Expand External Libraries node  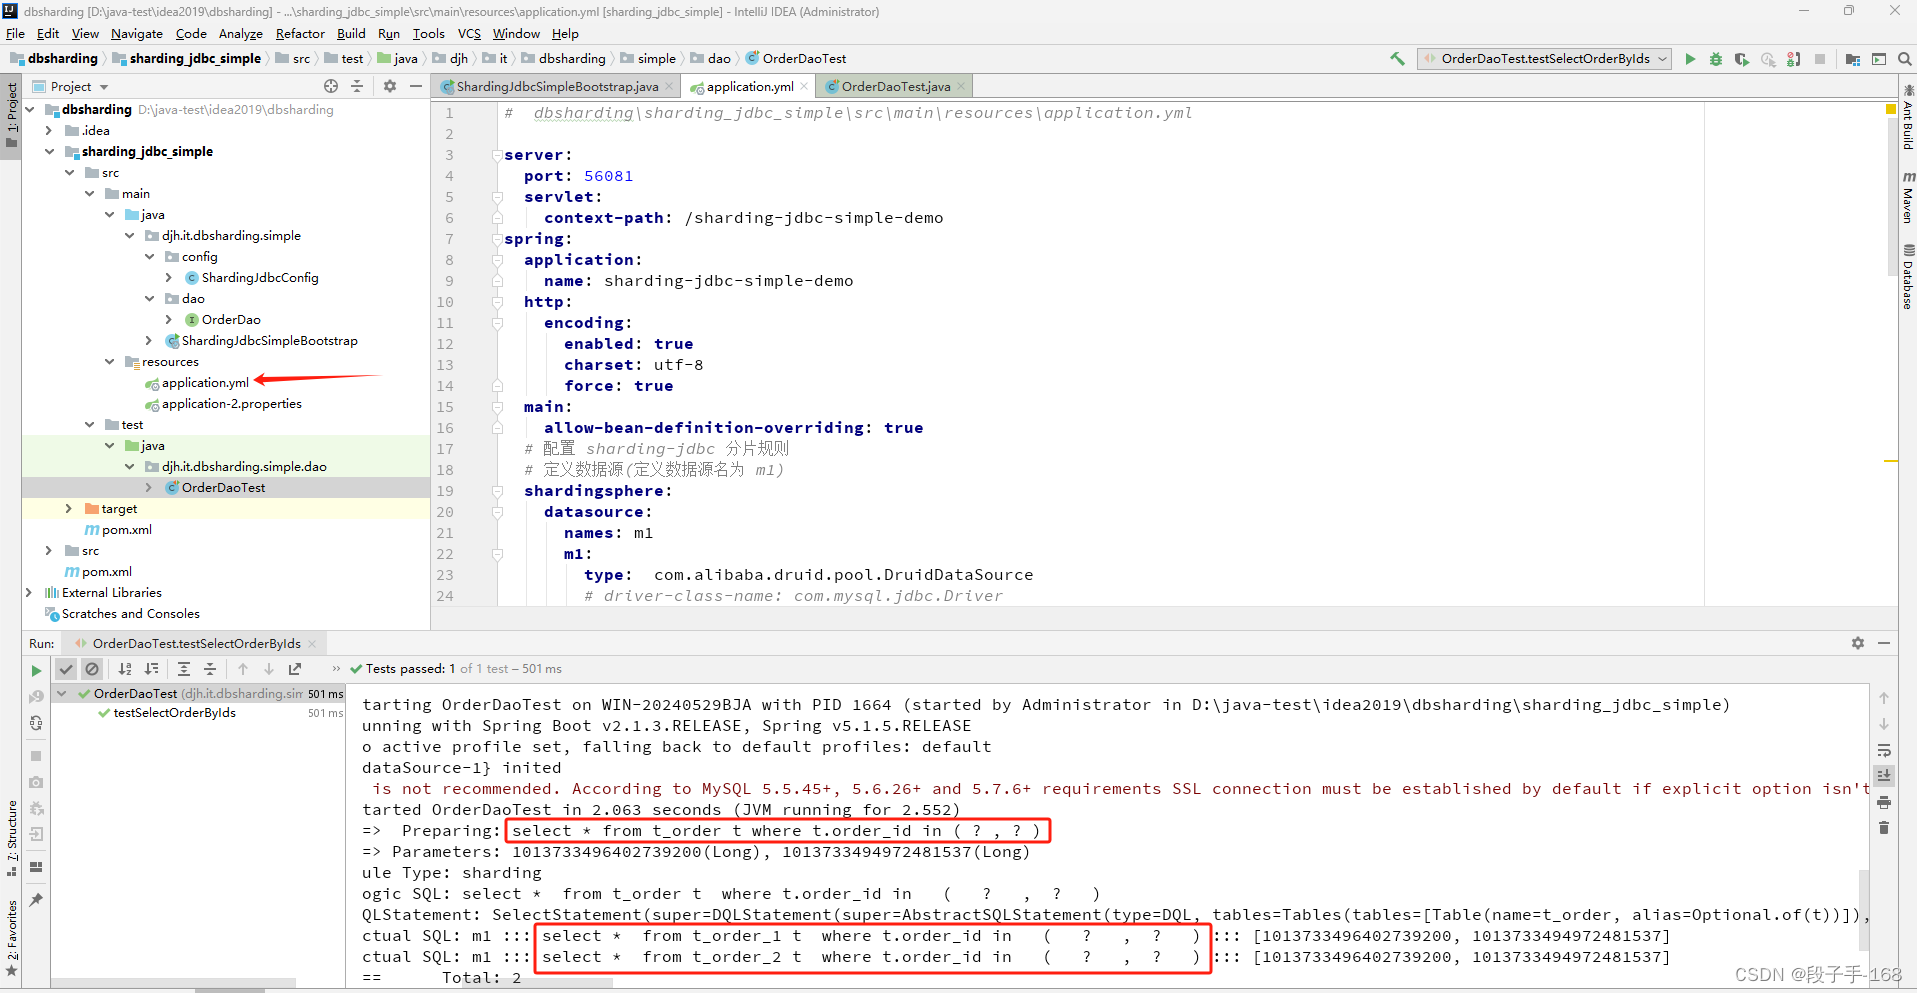[x=29, y=592]
